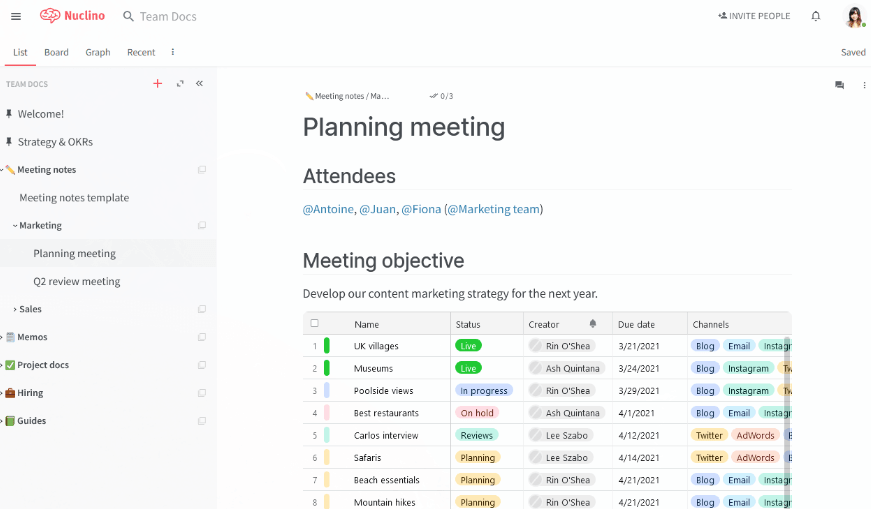Image resolution: width=871 pixels, height=509 pixels.
Task: Click the 0/3 task progress indicator
Action: pos(441,96)
